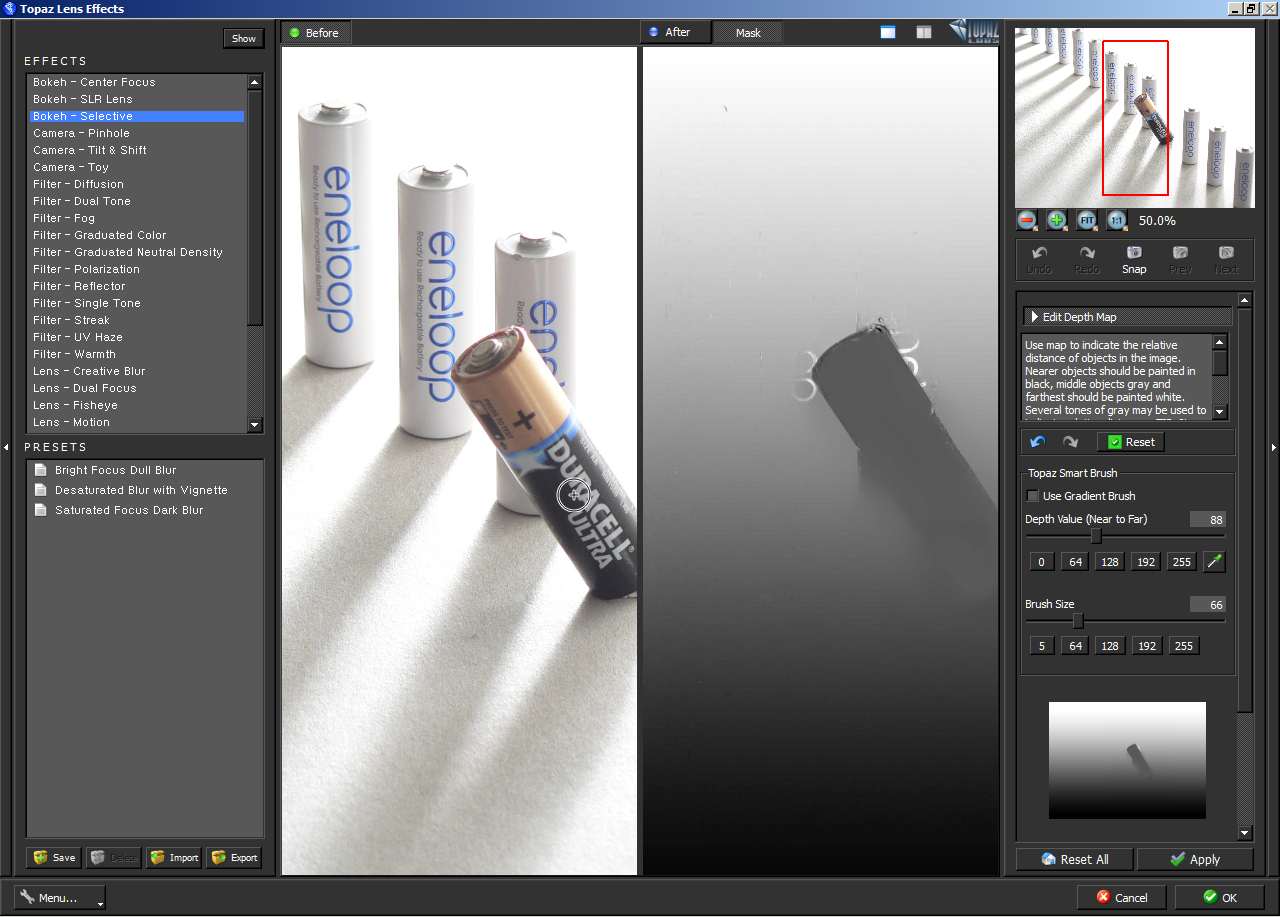This screenshot has width=1280, height=917.
Task: Switch to the Before tab
Action: point(316,33)
